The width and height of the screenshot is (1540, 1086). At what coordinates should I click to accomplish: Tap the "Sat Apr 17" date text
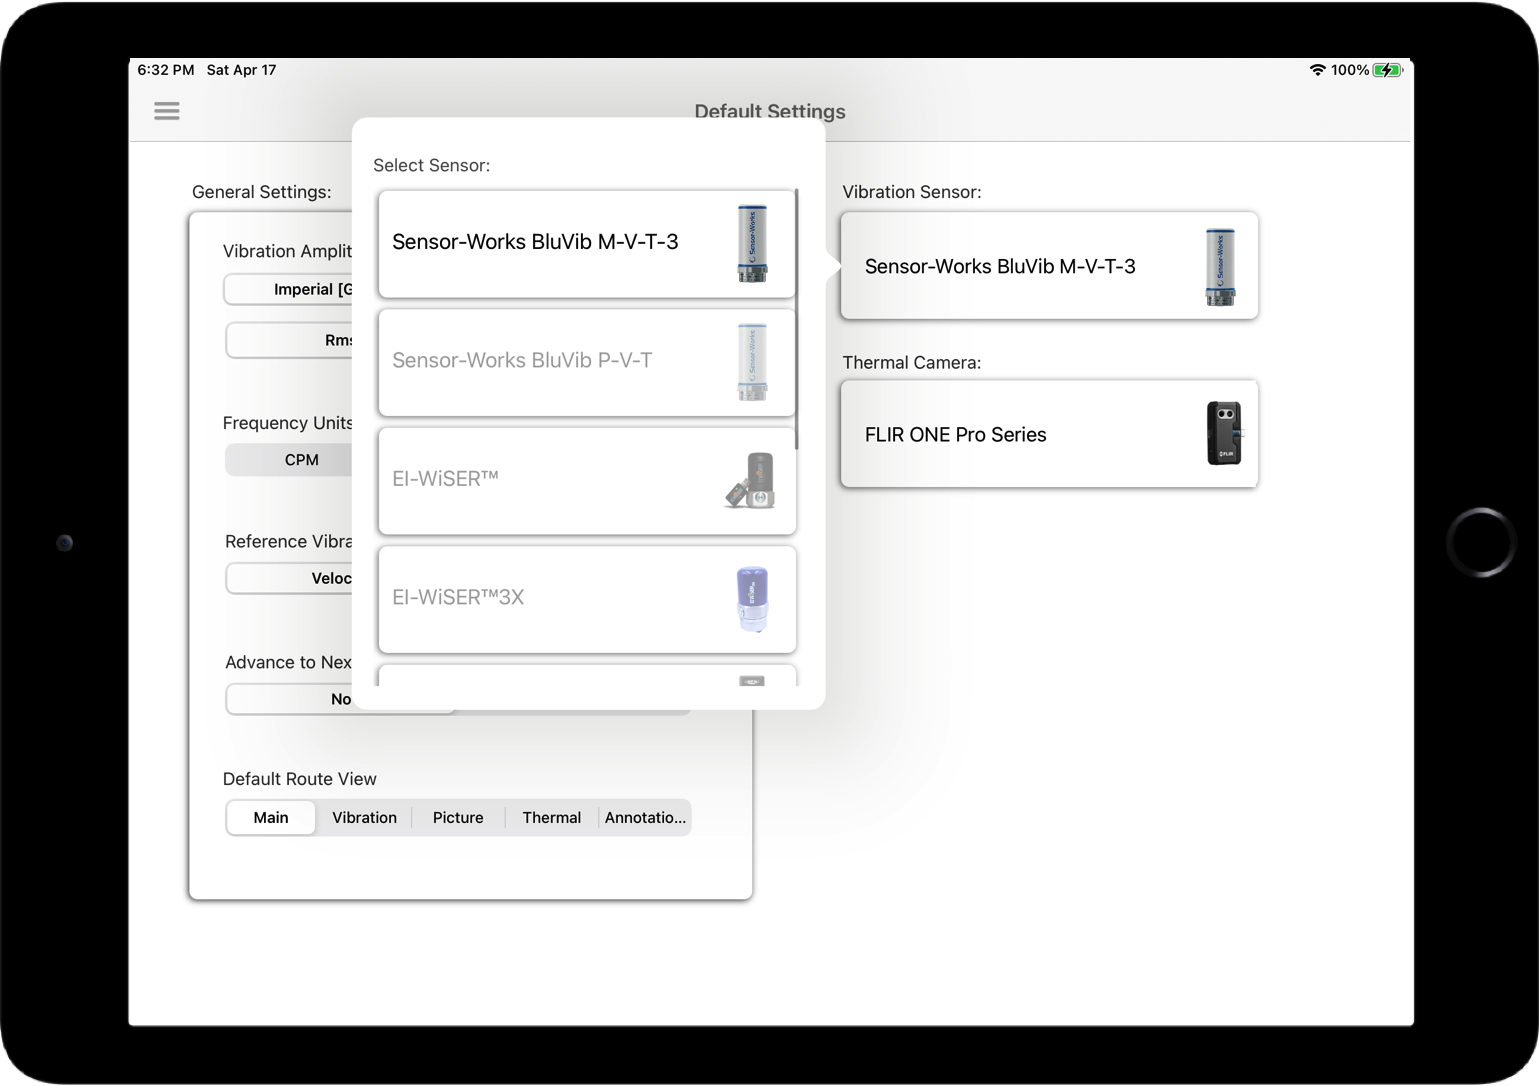point(241,70)
